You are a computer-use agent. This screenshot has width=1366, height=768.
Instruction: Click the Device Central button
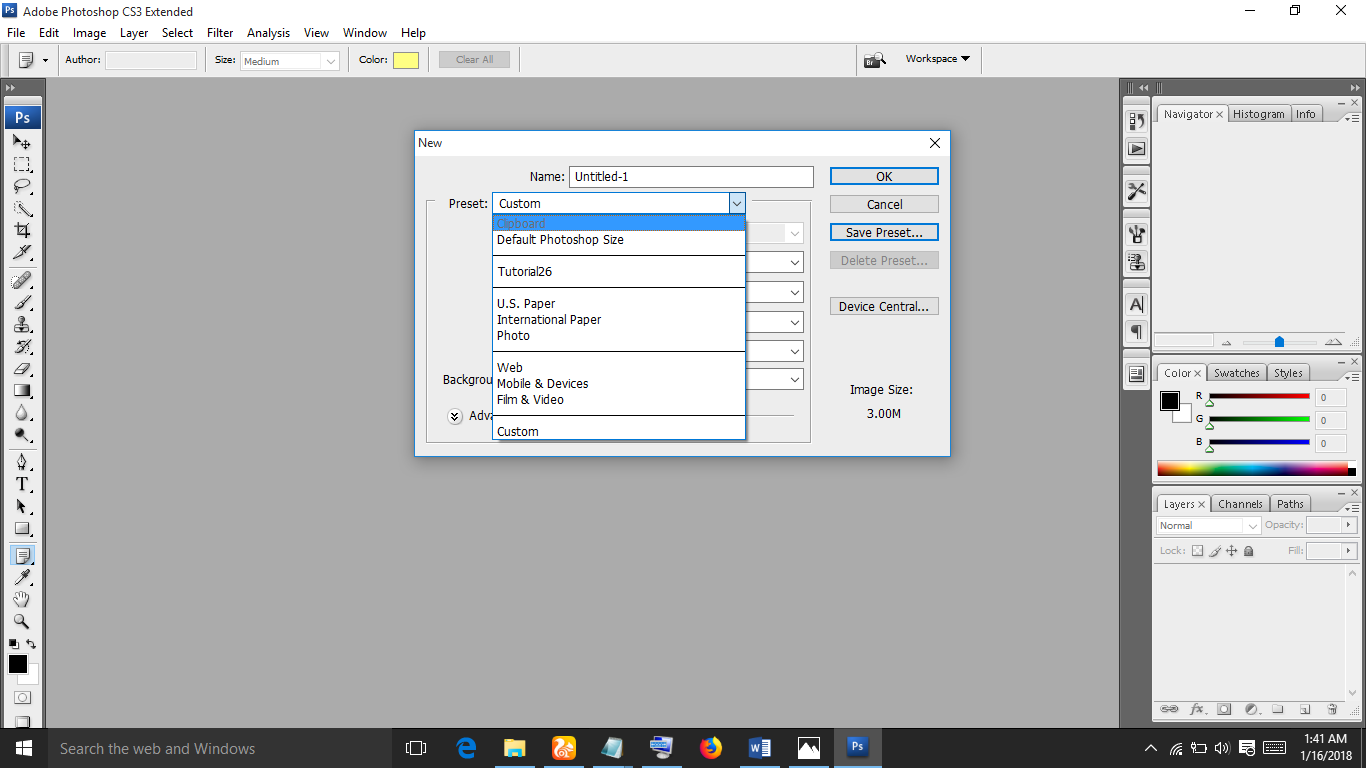(884, 307)
